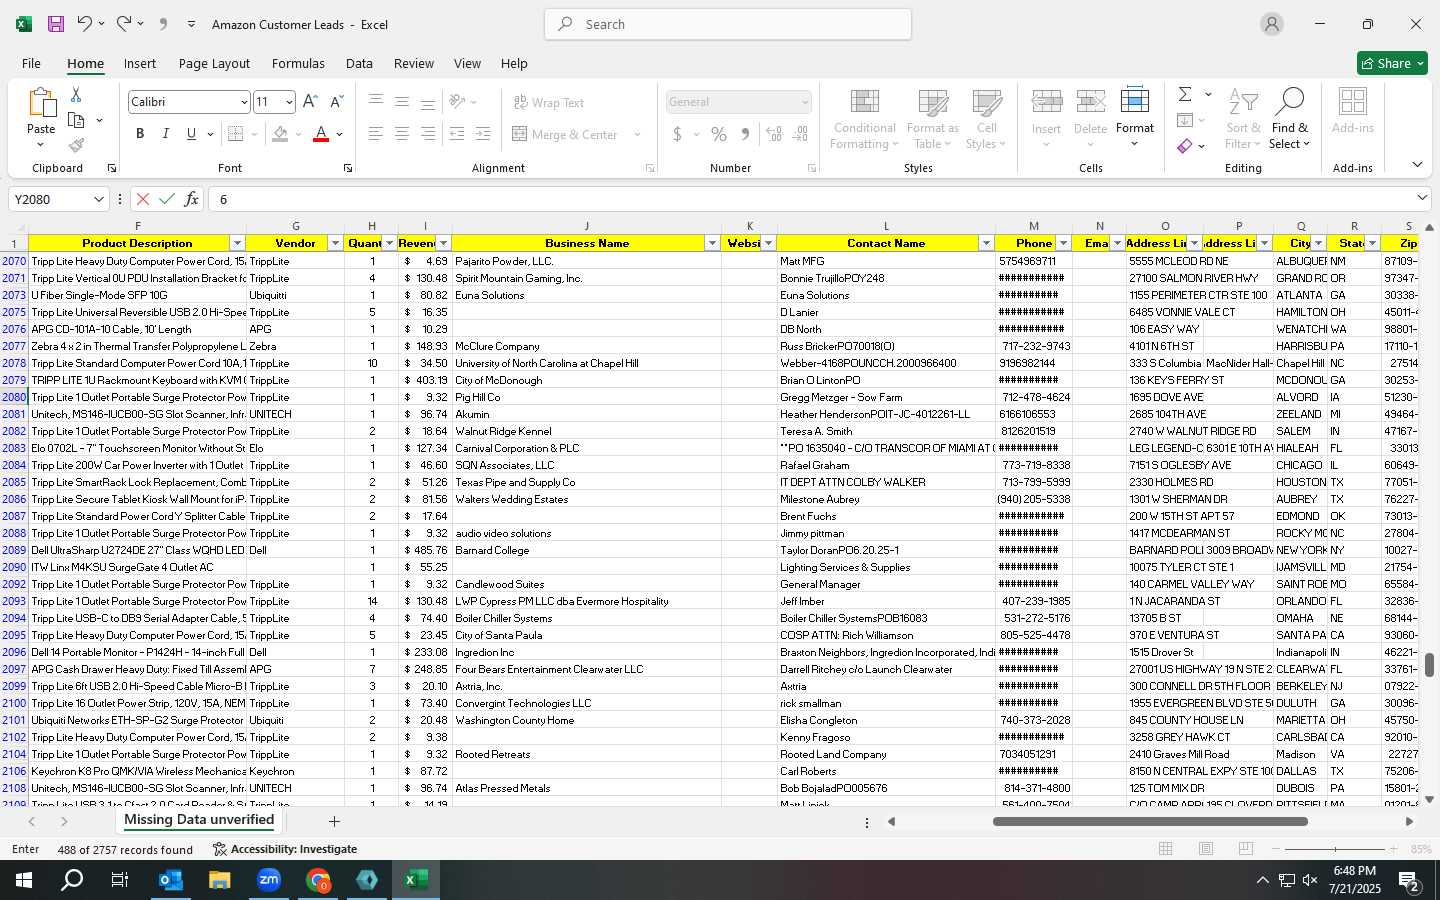Open the File menu

31,63
